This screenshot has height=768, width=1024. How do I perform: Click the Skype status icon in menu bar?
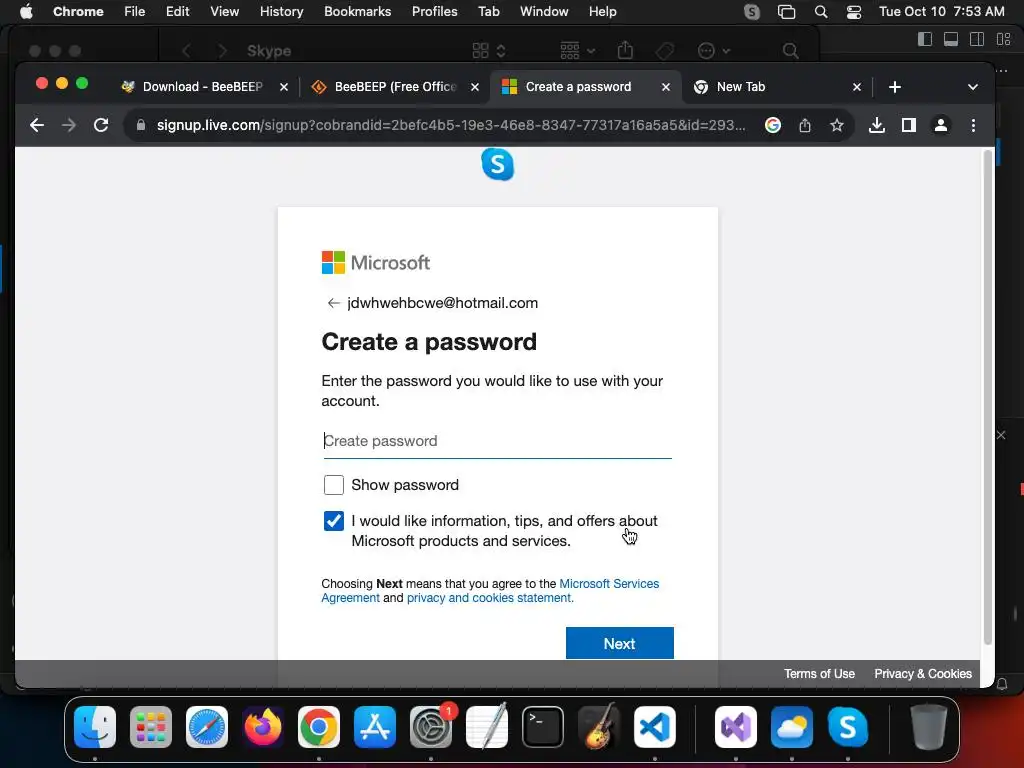(752, 12)
